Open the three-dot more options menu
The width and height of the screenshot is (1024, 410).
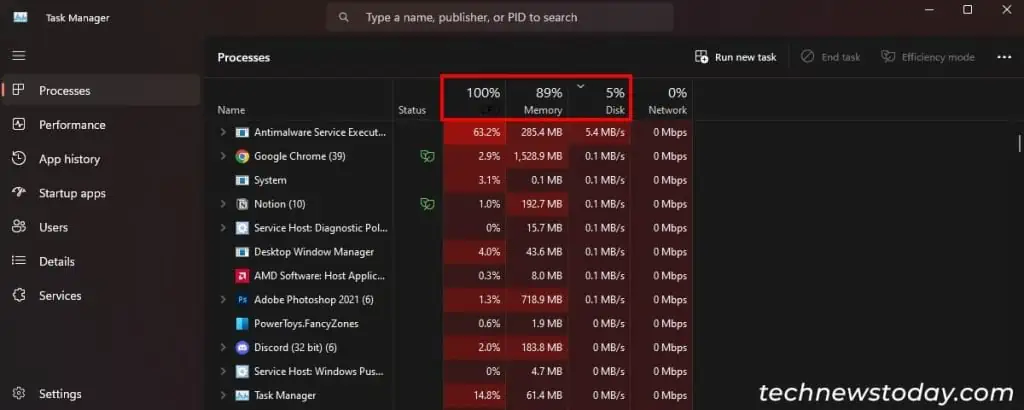(1004, 57)
